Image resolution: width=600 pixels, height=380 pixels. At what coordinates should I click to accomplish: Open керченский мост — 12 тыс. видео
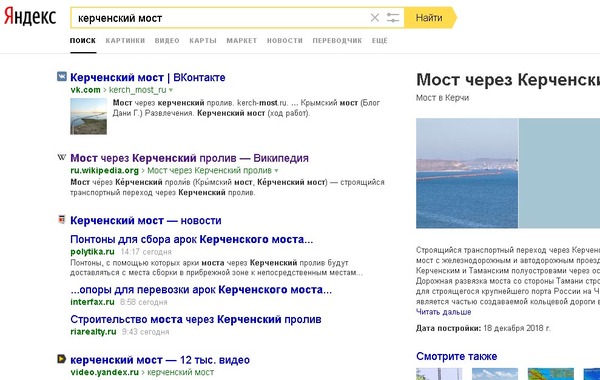(x=160, y=360)
